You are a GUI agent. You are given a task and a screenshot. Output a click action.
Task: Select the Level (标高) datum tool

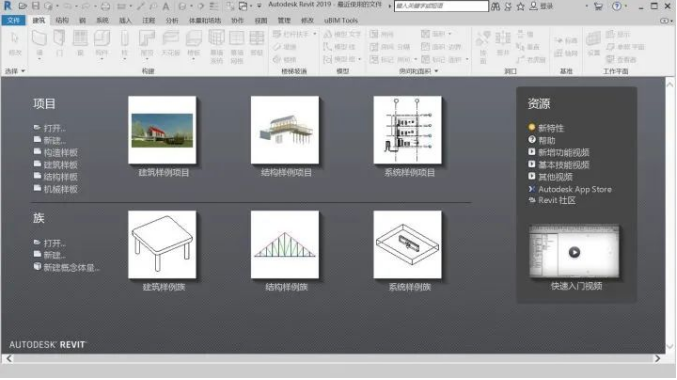tap(566, 41)
